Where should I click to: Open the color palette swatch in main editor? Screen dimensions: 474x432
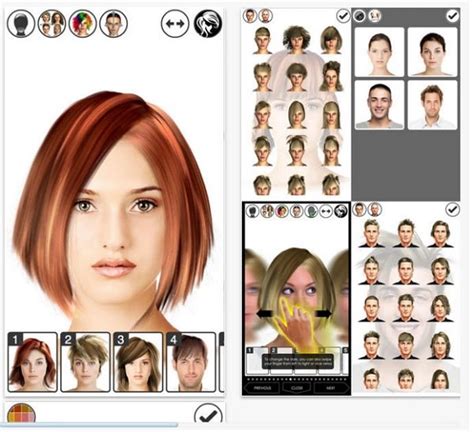coord(22,413)
